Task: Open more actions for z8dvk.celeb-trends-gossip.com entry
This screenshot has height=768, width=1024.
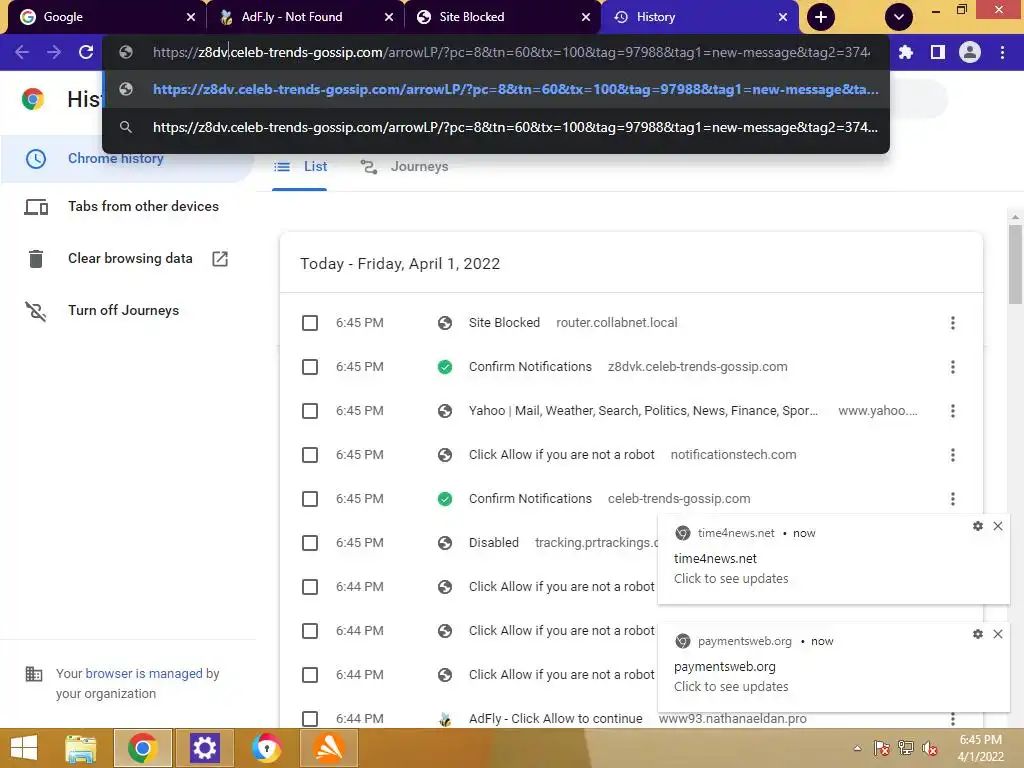Action: [953, 367]
